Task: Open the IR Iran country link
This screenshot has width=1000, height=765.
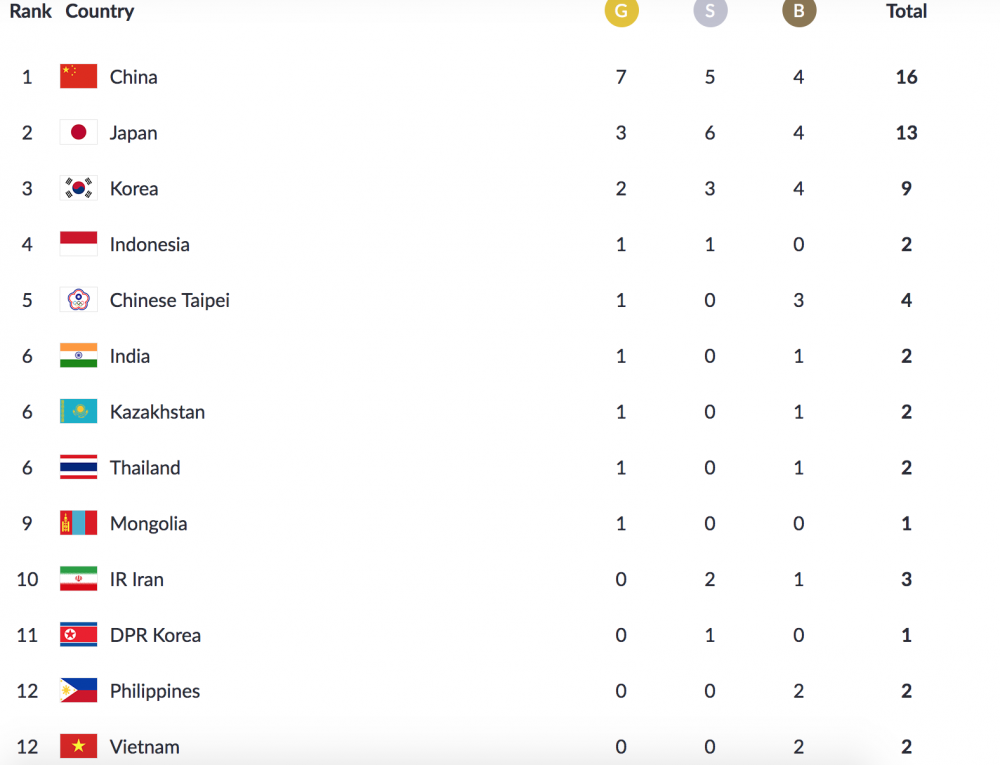Action: tap(136, 580)
